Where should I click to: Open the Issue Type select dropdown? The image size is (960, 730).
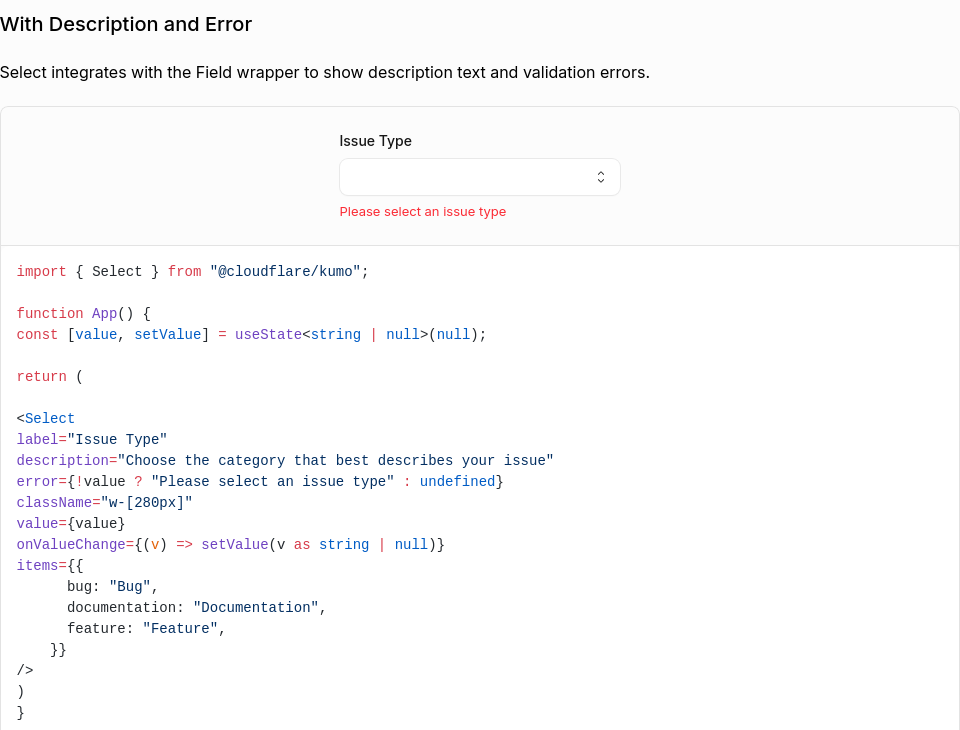click(x=479, y=177)
